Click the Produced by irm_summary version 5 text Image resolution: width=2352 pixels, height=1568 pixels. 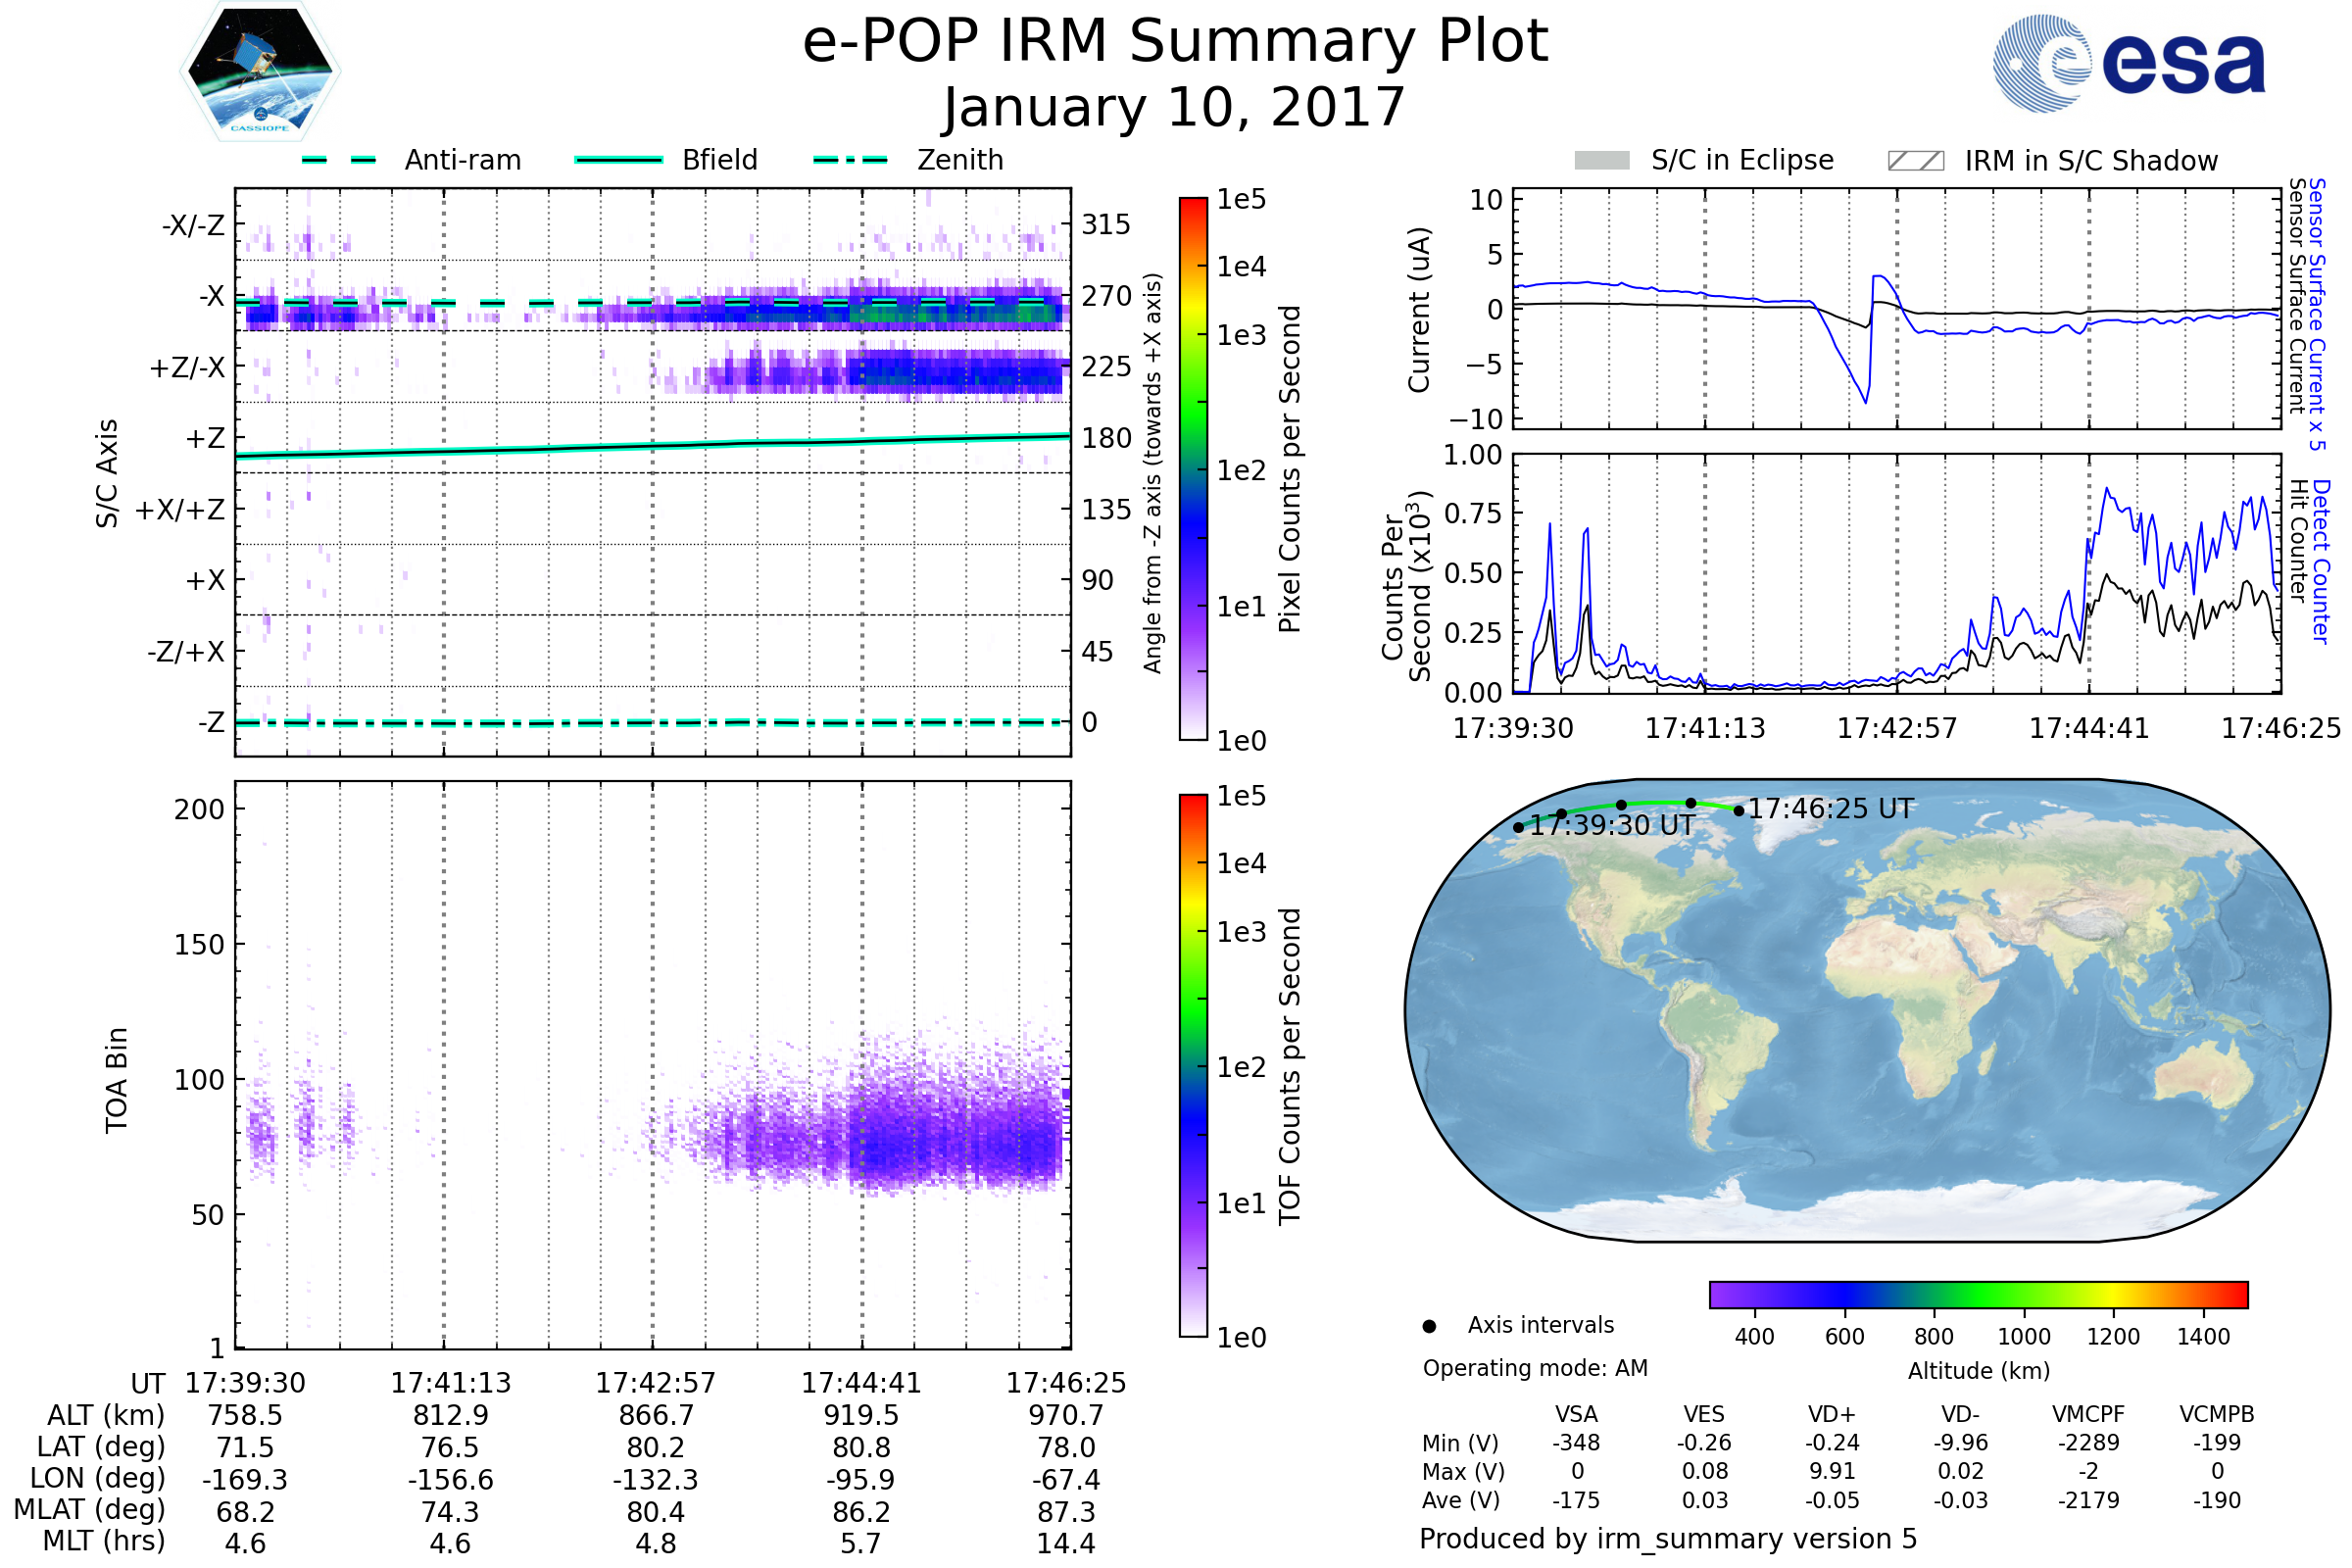pyautogui.click(x=1668, y=1539)
